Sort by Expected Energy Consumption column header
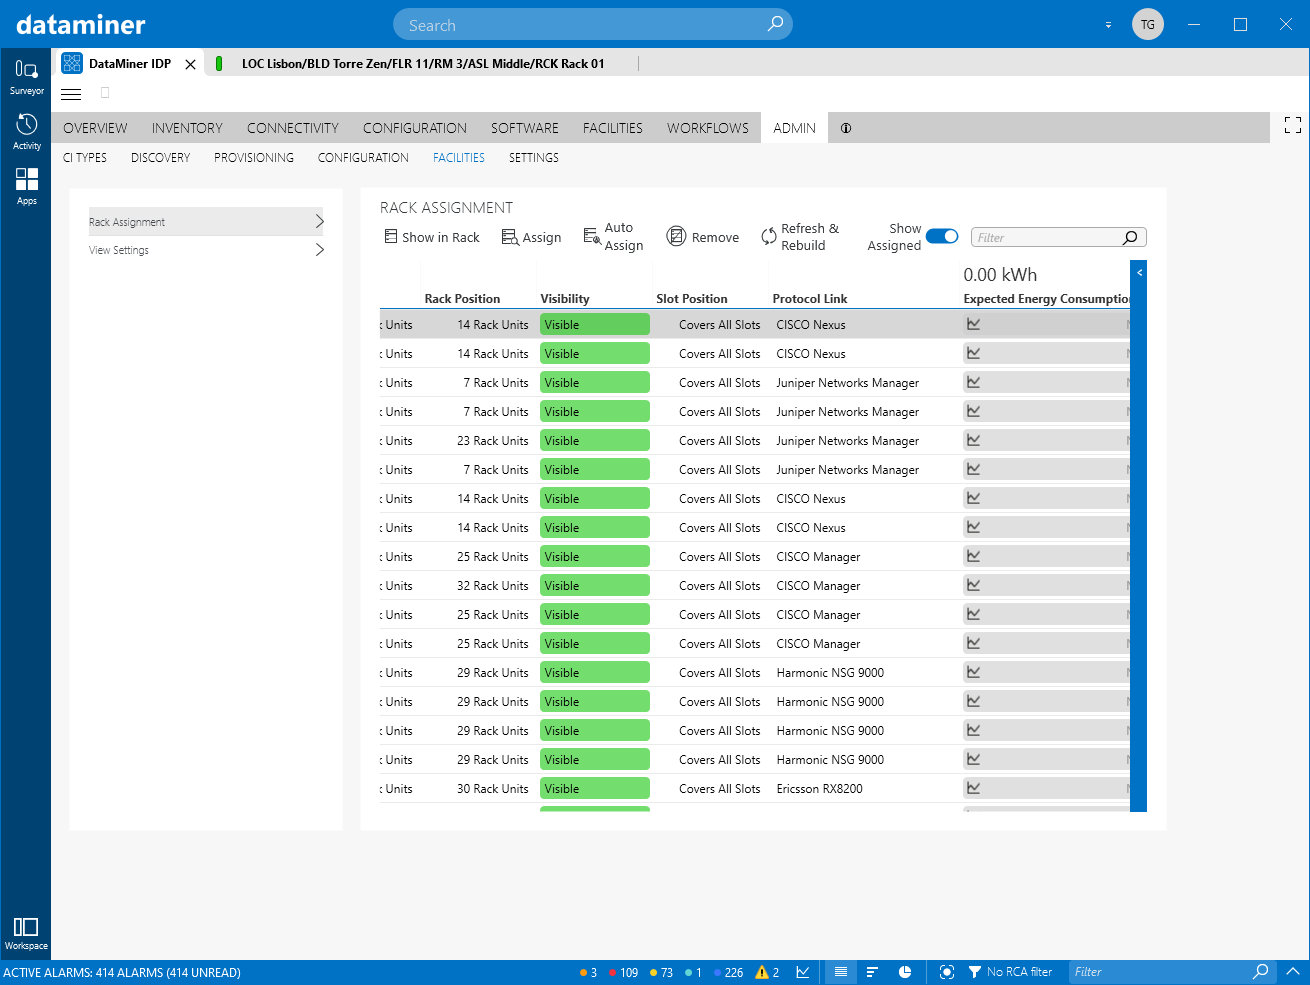The height and width of the screenshot is (985, 1310). [1046, 299]
